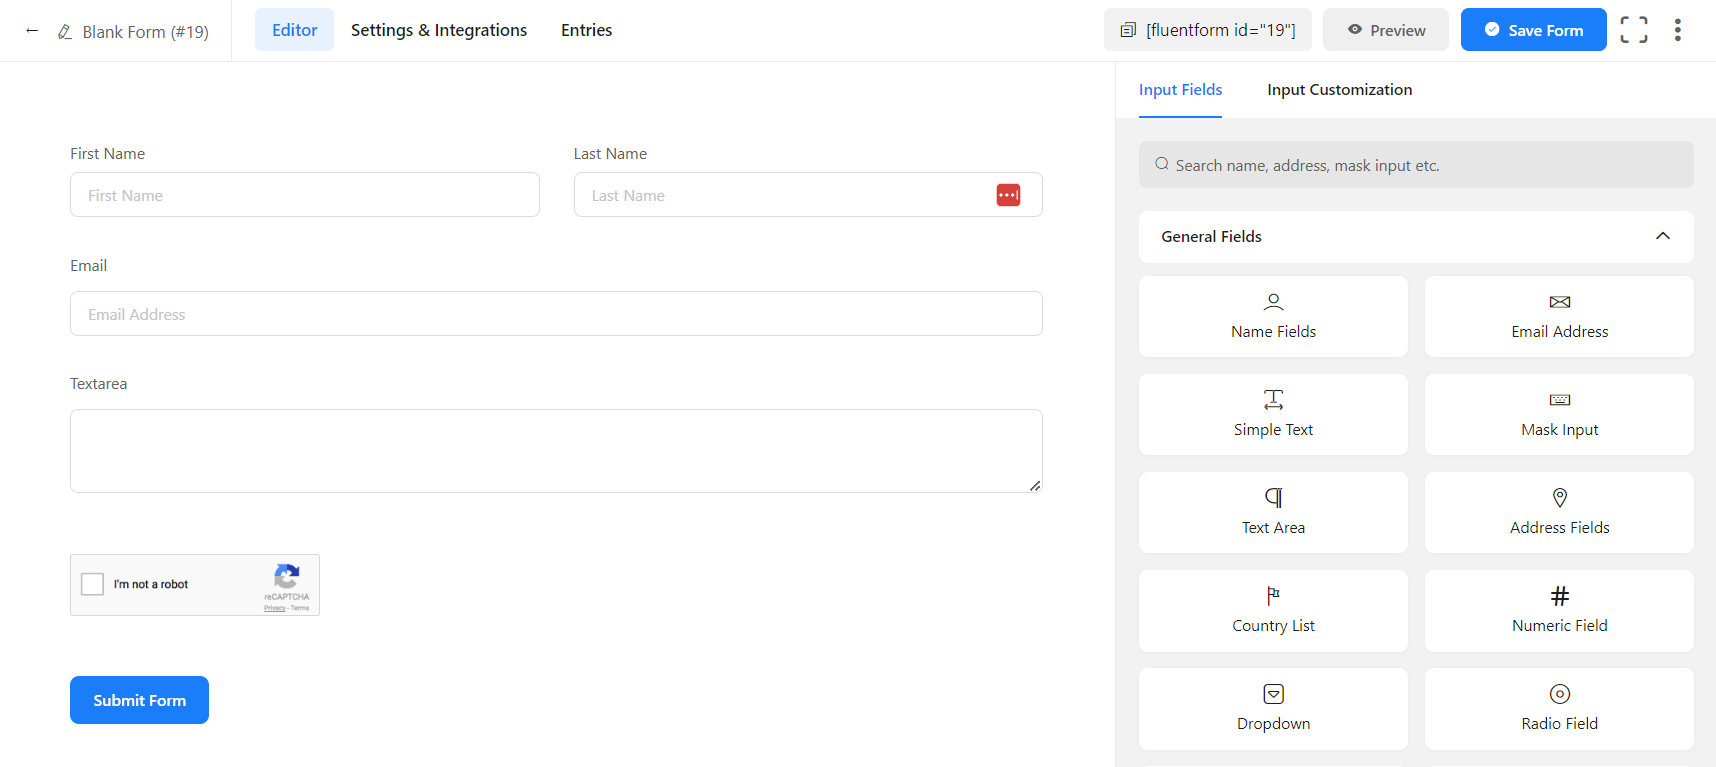Insert a Numeric Field element
This screenshot has width=1716, height=767.
1558,610
